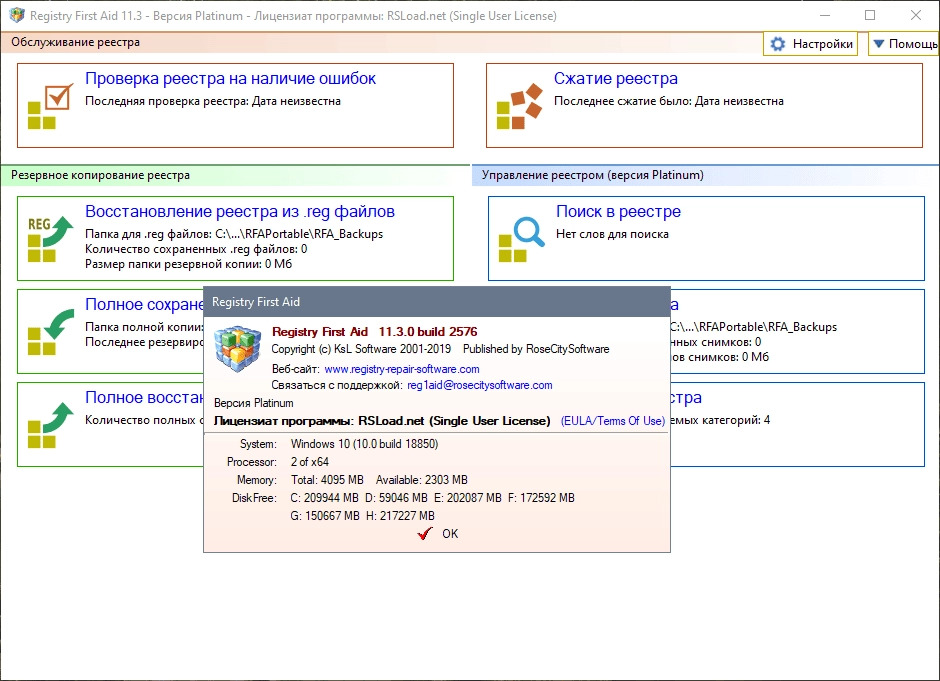Click text Последняя проверка реестра: Дата неизвестна
The image size is (940, 681).
(213, 101)
